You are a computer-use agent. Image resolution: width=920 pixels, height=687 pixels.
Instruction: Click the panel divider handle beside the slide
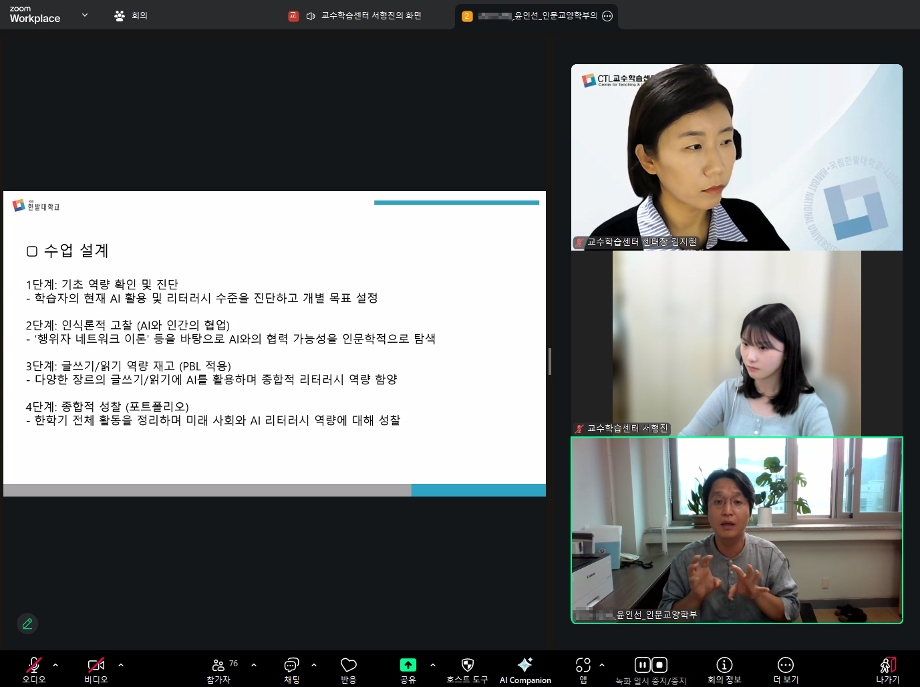[549, 361]
